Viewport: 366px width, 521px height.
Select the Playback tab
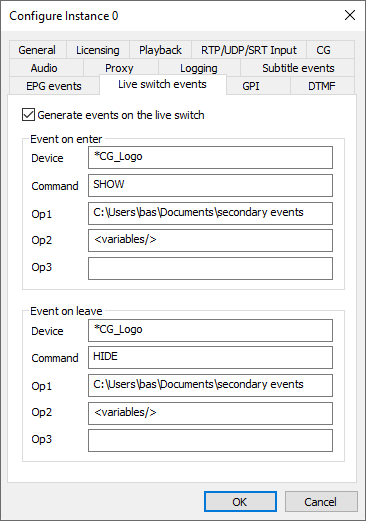(160, 50)
